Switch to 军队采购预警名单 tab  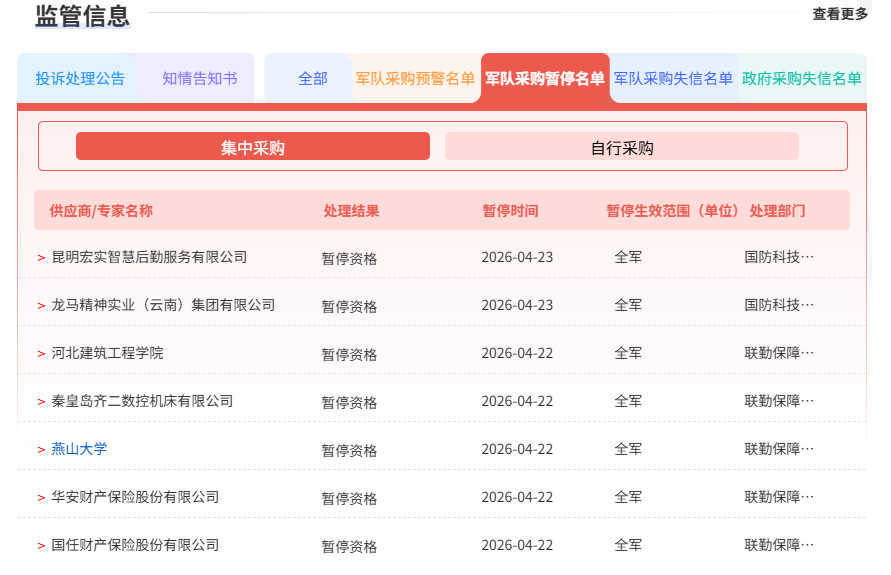(415, 78)
